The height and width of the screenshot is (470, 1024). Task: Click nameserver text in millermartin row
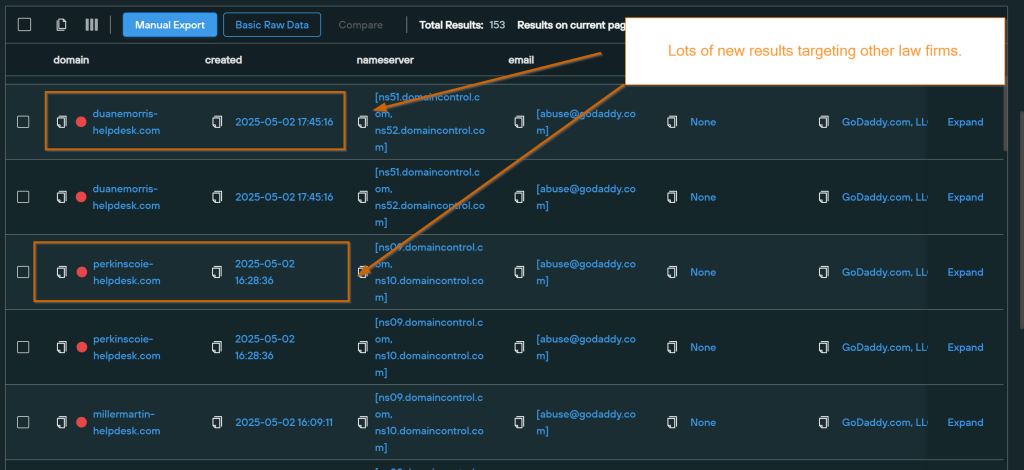(430, 422)
